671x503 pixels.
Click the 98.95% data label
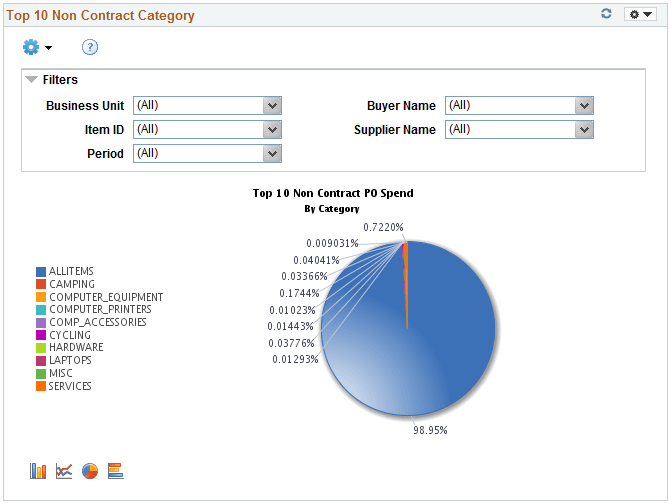(x=430, y=430)
